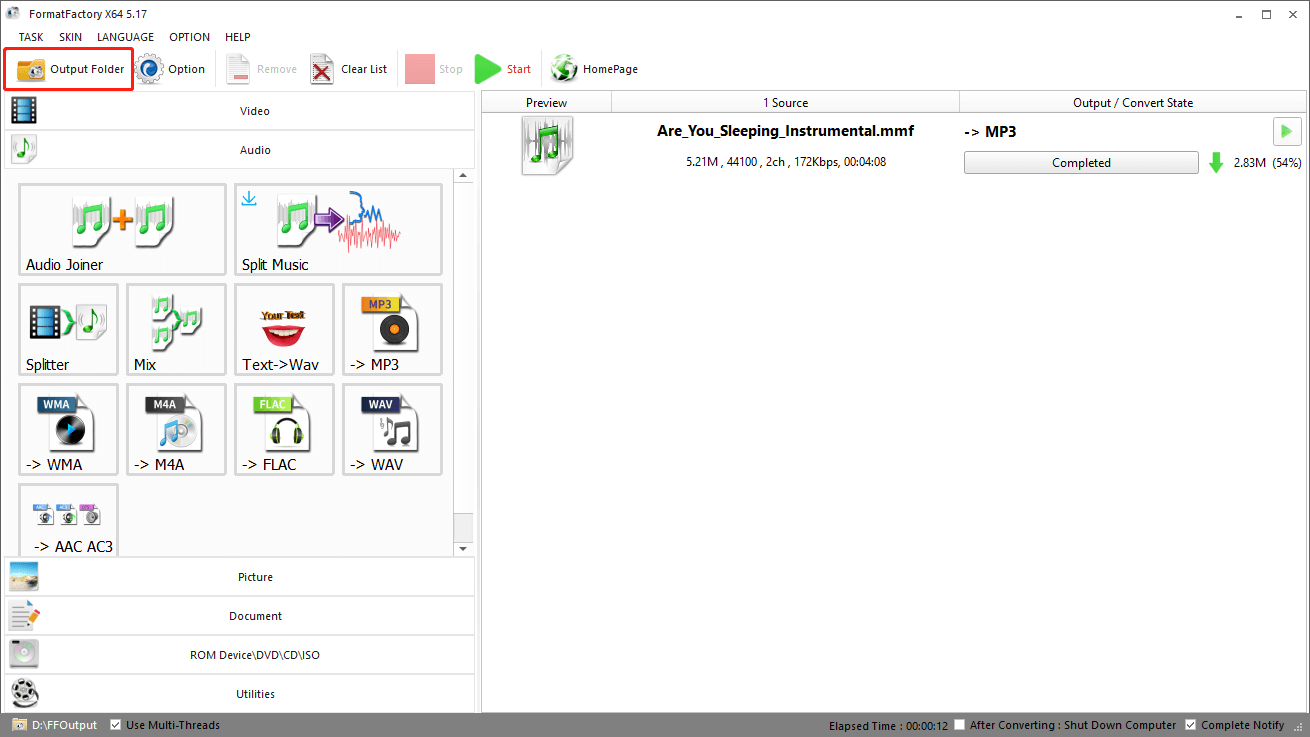Click the music file preview thumbnail
Viewport: 1310px width, 737px height.
pyautogui.click(x=547, y=146)
